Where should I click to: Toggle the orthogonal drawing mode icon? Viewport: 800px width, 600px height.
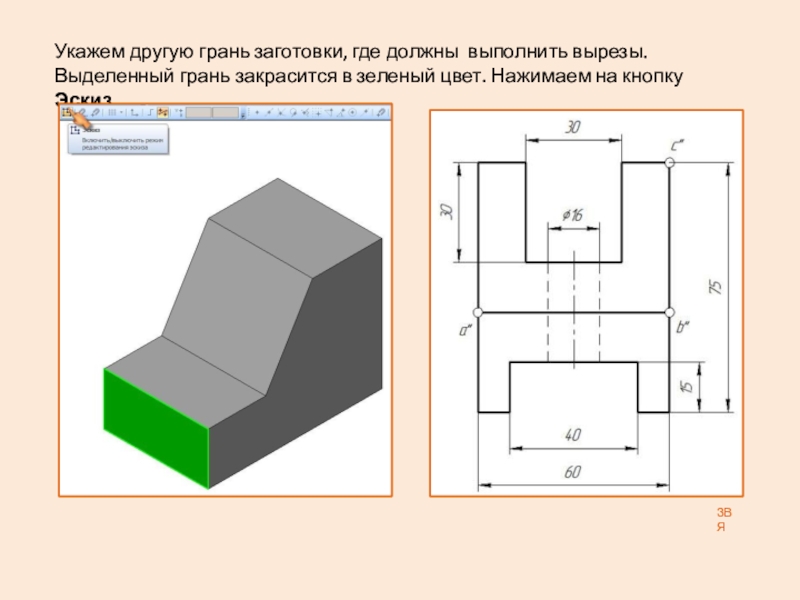coord(151,112)
